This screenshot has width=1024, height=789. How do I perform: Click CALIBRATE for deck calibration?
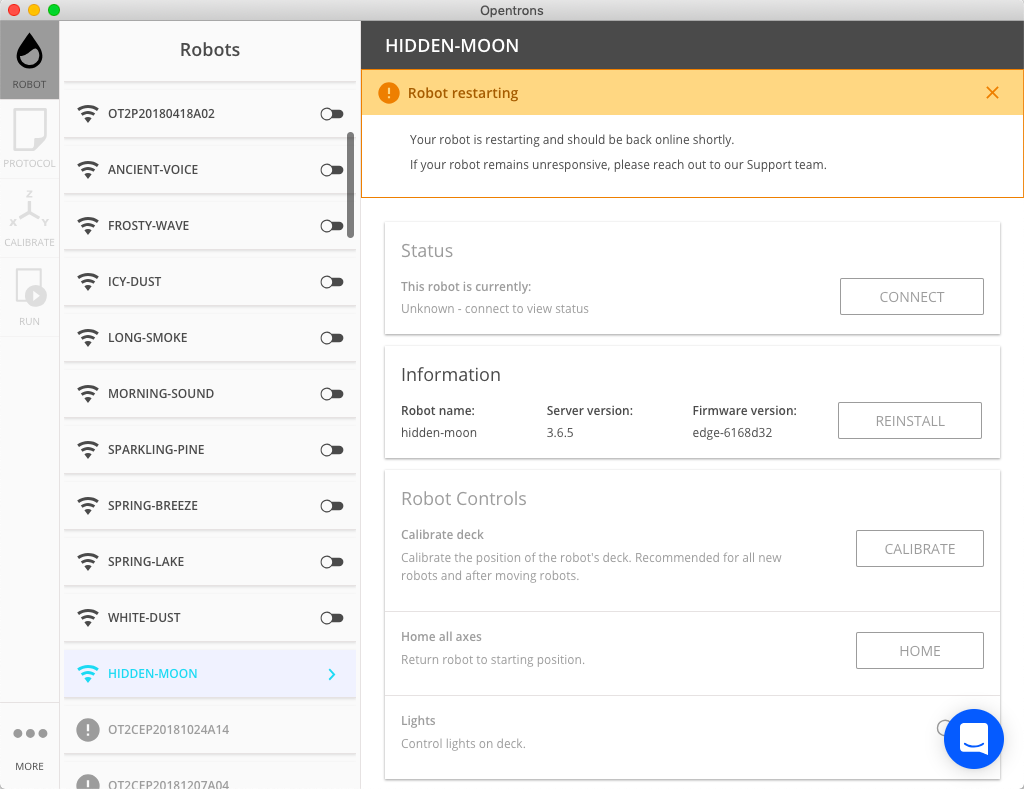tap(920, 549)
